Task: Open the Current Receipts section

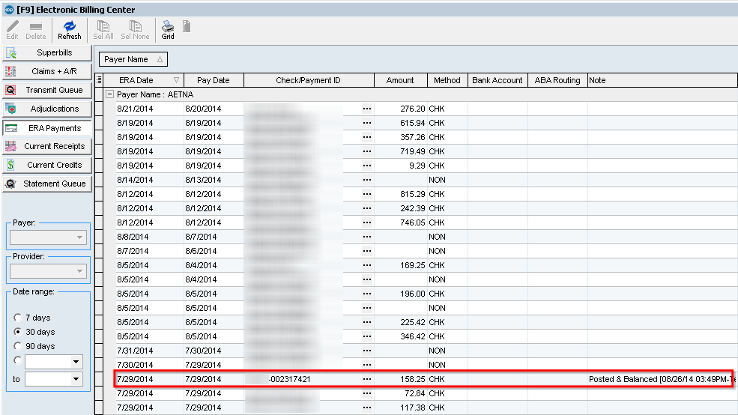Action: click(47, 146)
